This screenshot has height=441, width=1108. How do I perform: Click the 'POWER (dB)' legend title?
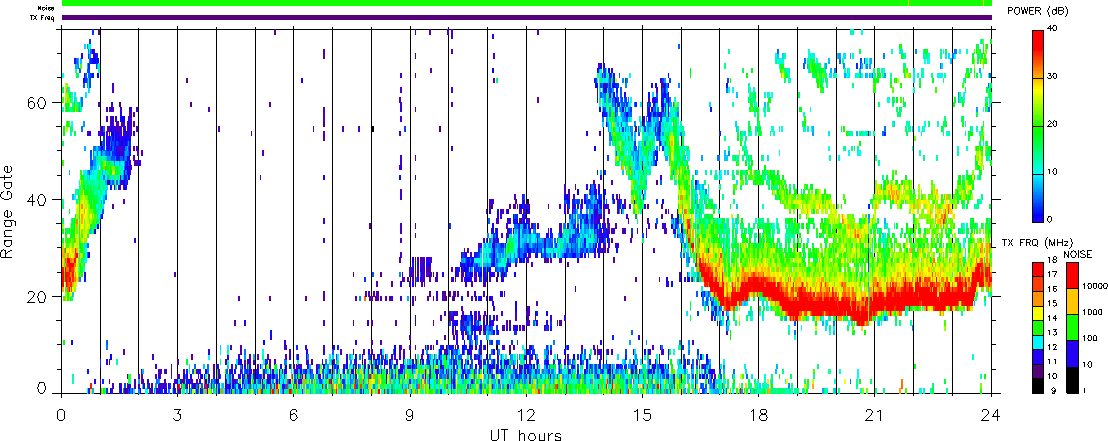coord(1037,12)
